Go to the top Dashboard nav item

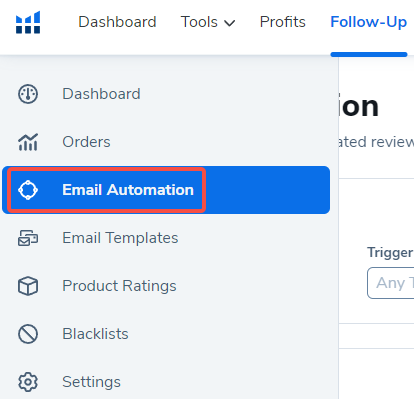[117, 22]
